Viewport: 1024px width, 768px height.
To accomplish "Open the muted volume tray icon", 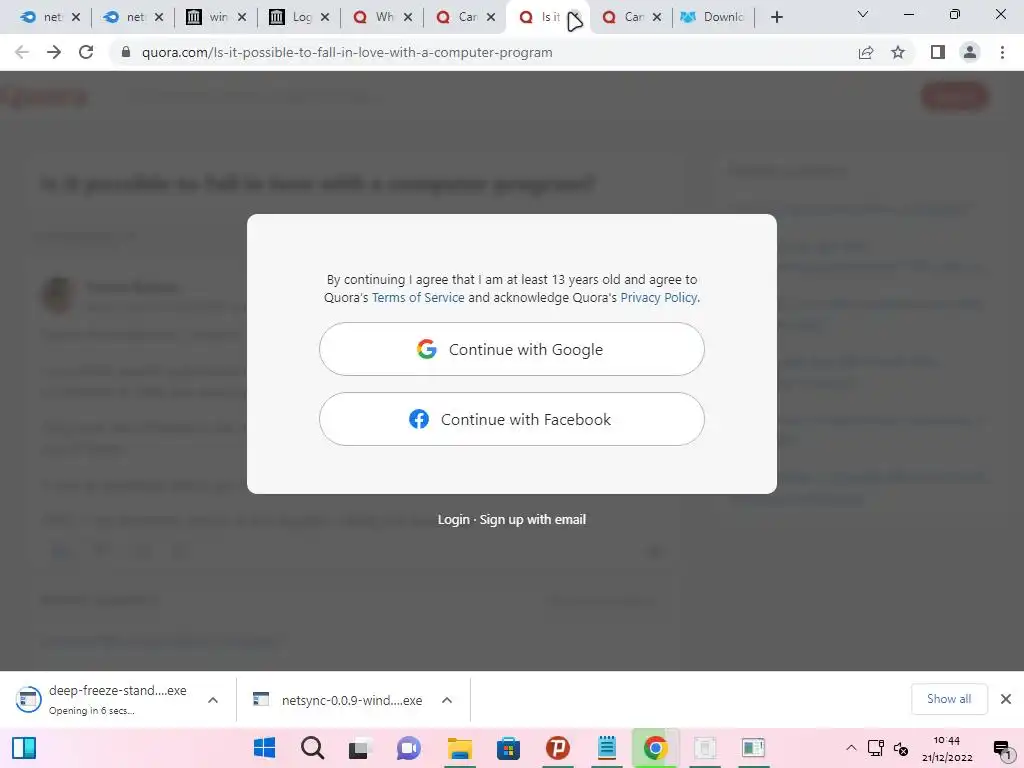I will tap(901, 748).
